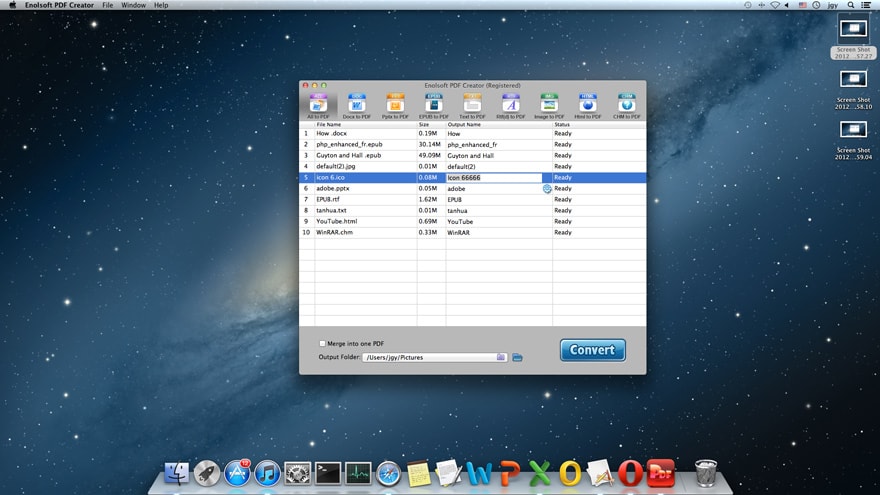Open Notification Center from the menu bar
880x495 pixels.
click(866, 5)
